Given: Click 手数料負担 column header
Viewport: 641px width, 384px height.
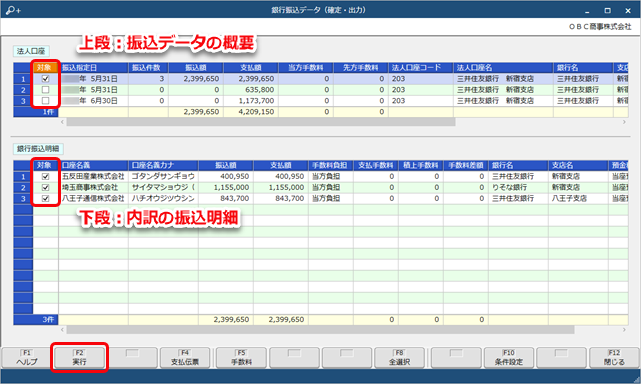Looking at the screenshot, I should point(331,165).
